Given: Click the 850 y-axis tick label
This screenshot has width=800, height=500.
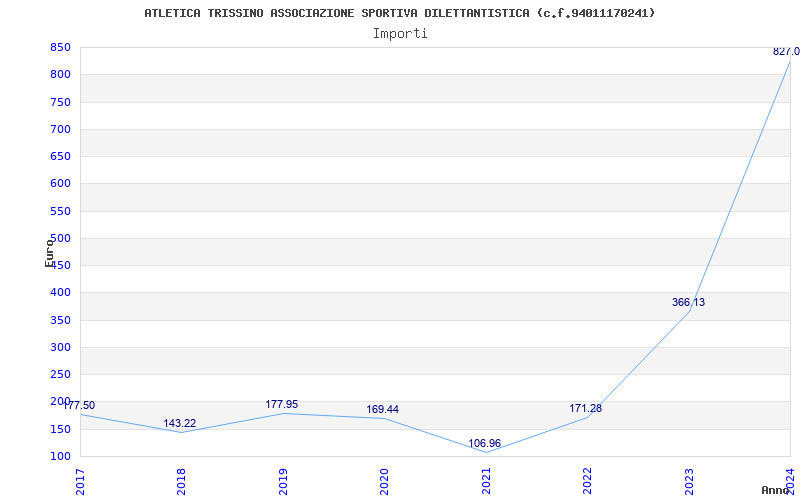Looking at the screenshot, I should pos(60,48).
